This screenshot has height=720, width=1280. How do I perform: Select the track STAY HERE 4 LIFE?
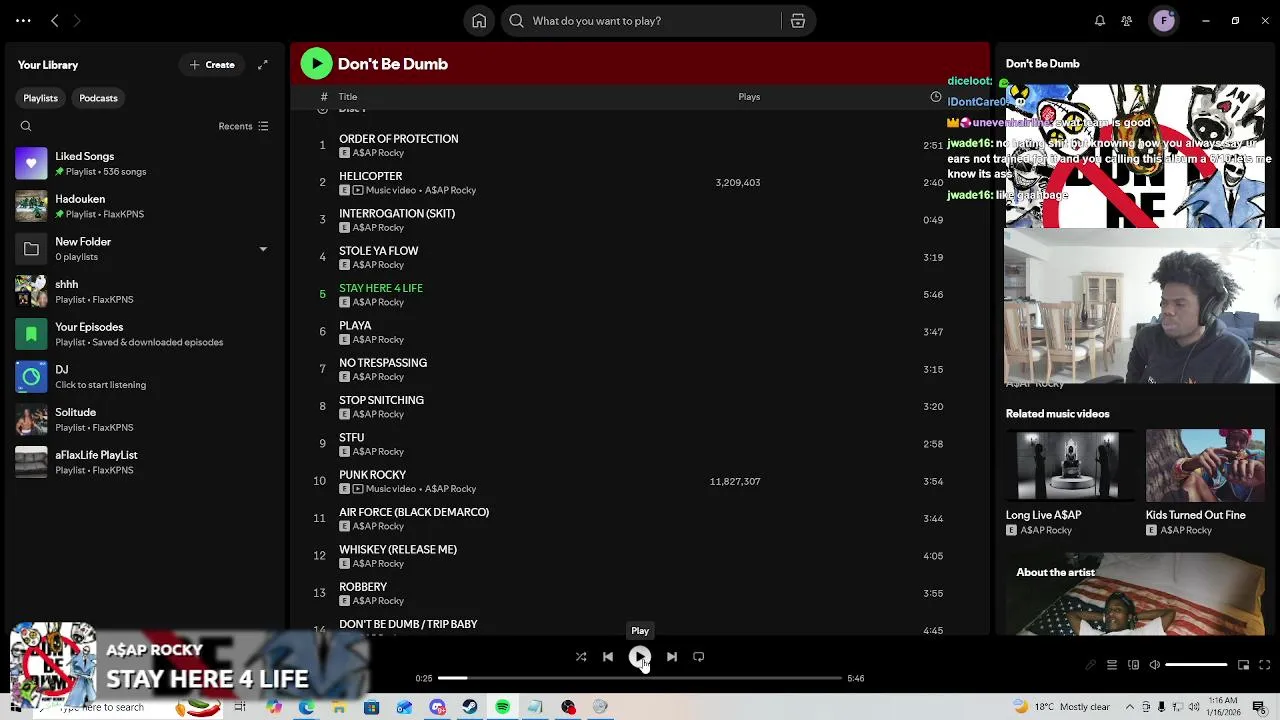click(x=381, y=288)
